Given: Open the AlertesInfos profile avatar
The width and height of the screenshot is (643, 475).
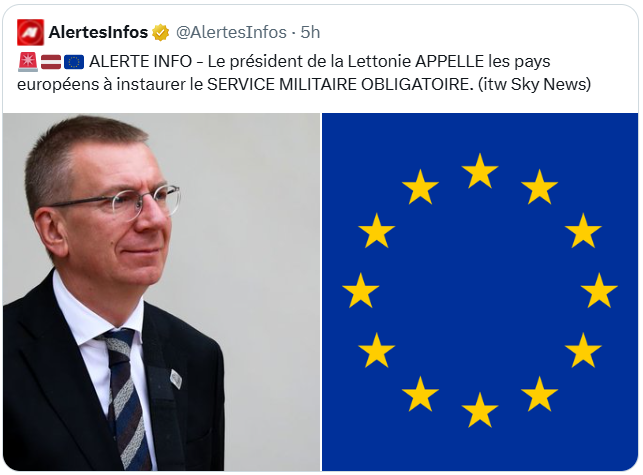Looking at the screenshot, I should [x=30, y=32].
